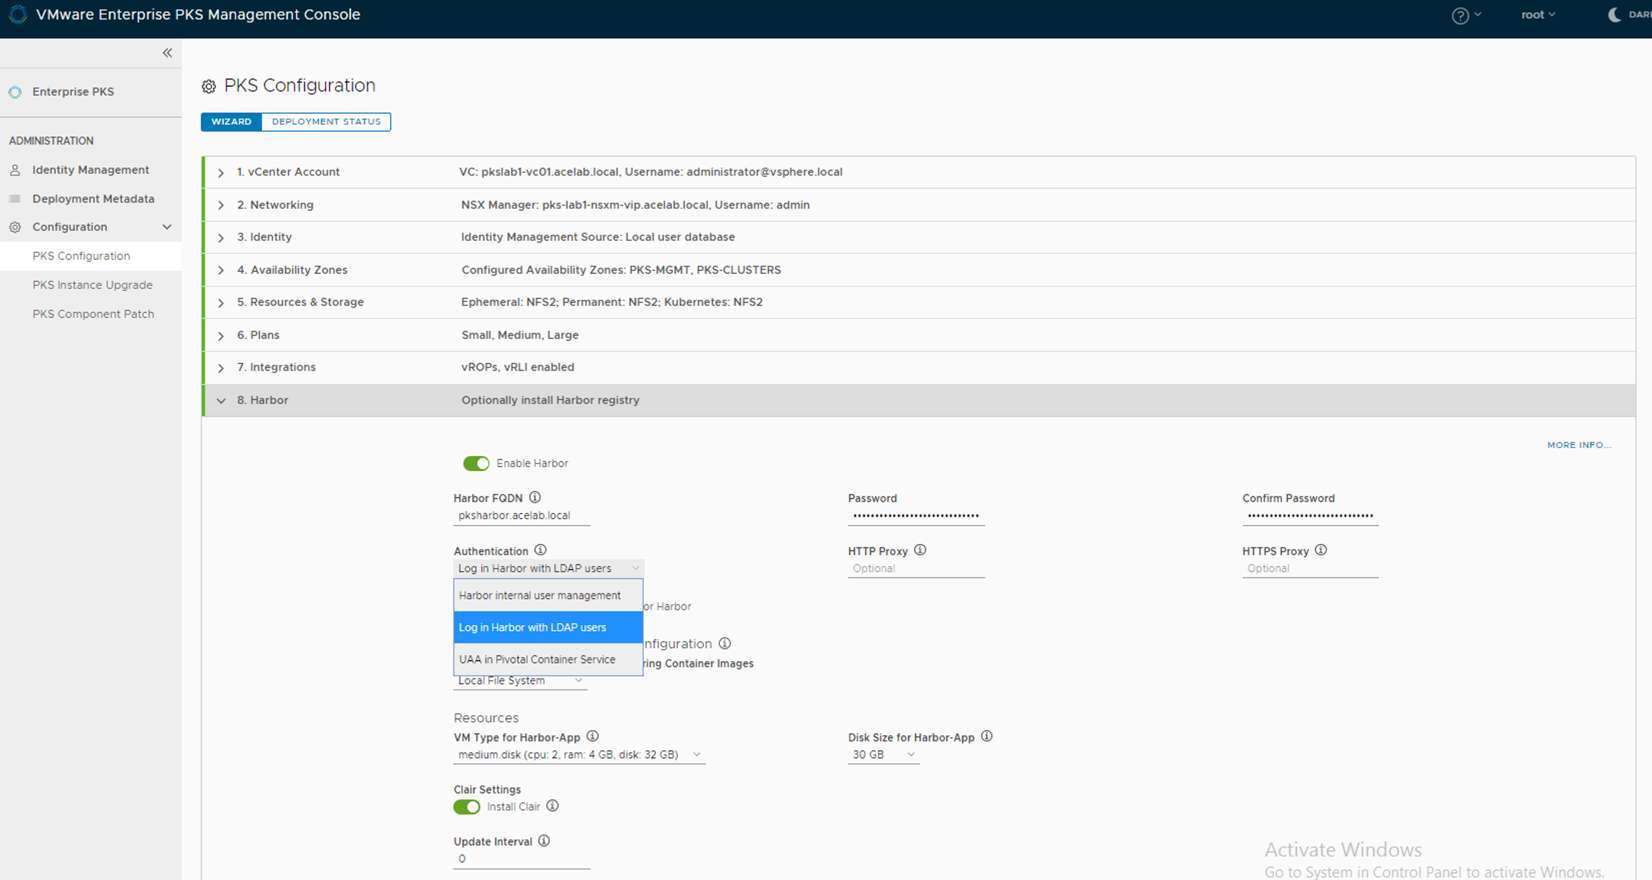Open the Local File System storage dropdown
Viewport: 1652px width, 880px height.
point(520,681)
